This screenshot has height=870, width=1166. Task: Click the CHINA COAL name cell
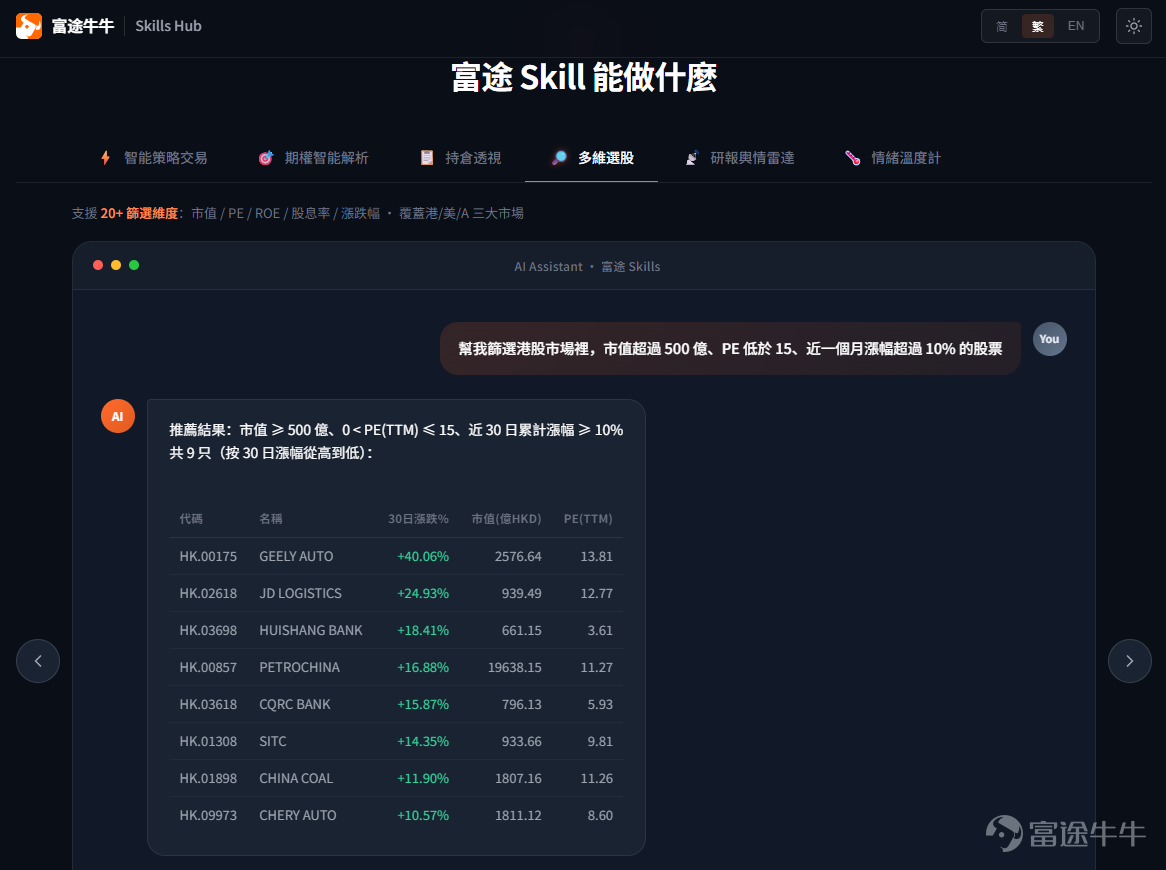(296, 779)
